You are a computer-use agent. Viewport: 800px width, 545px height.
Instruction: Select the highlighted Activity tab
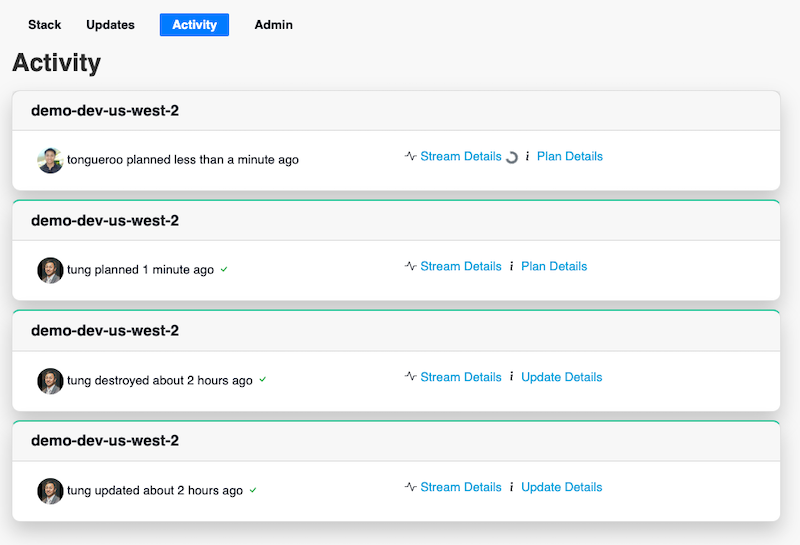194,24
